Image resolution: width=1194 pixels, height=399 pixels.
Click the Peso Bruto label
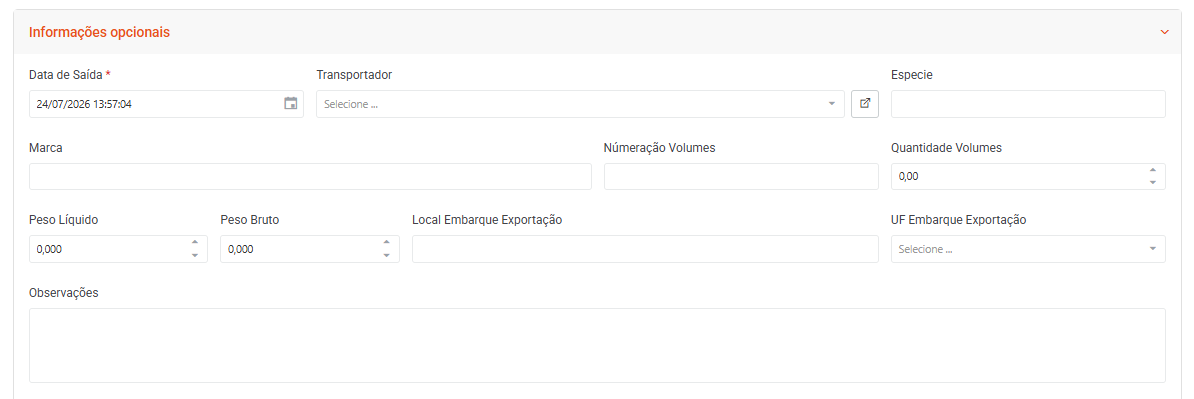click(250, 219)
